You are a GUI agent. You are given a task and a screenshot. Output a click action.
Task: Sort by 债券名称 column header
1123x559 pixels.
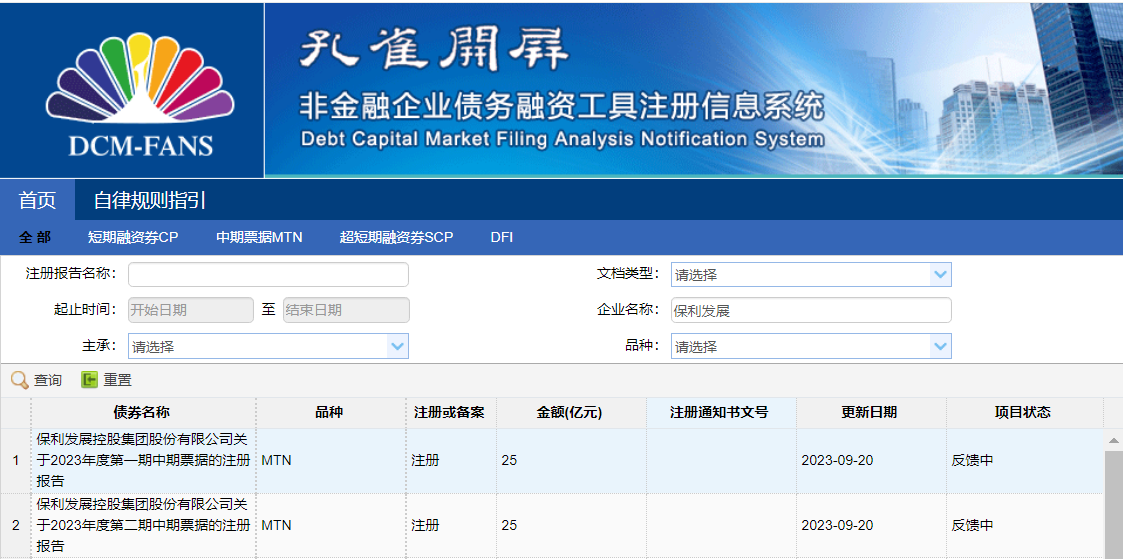pos(143,413)
